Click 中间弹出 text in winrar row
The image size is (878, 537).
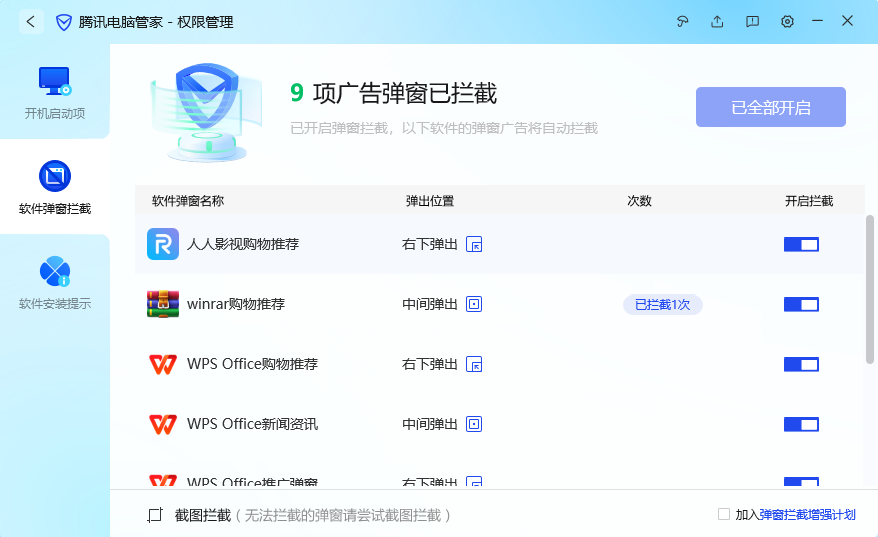point(429,304)
